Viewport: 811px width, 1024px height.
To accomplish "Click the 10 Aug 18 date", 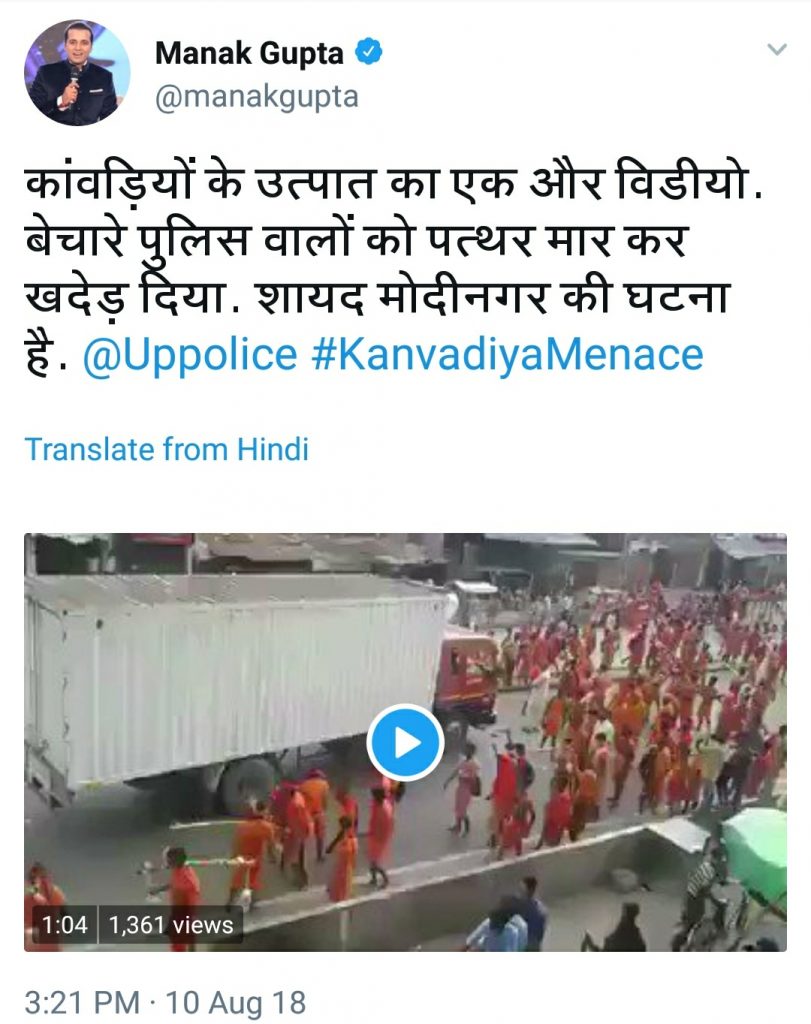I will pos(235,1002).
